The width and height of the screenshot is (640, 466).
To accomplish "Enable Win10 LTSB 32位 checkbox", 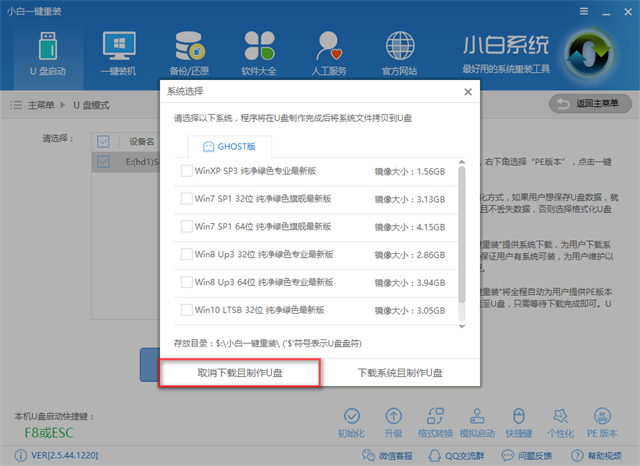I will (187, 311).
